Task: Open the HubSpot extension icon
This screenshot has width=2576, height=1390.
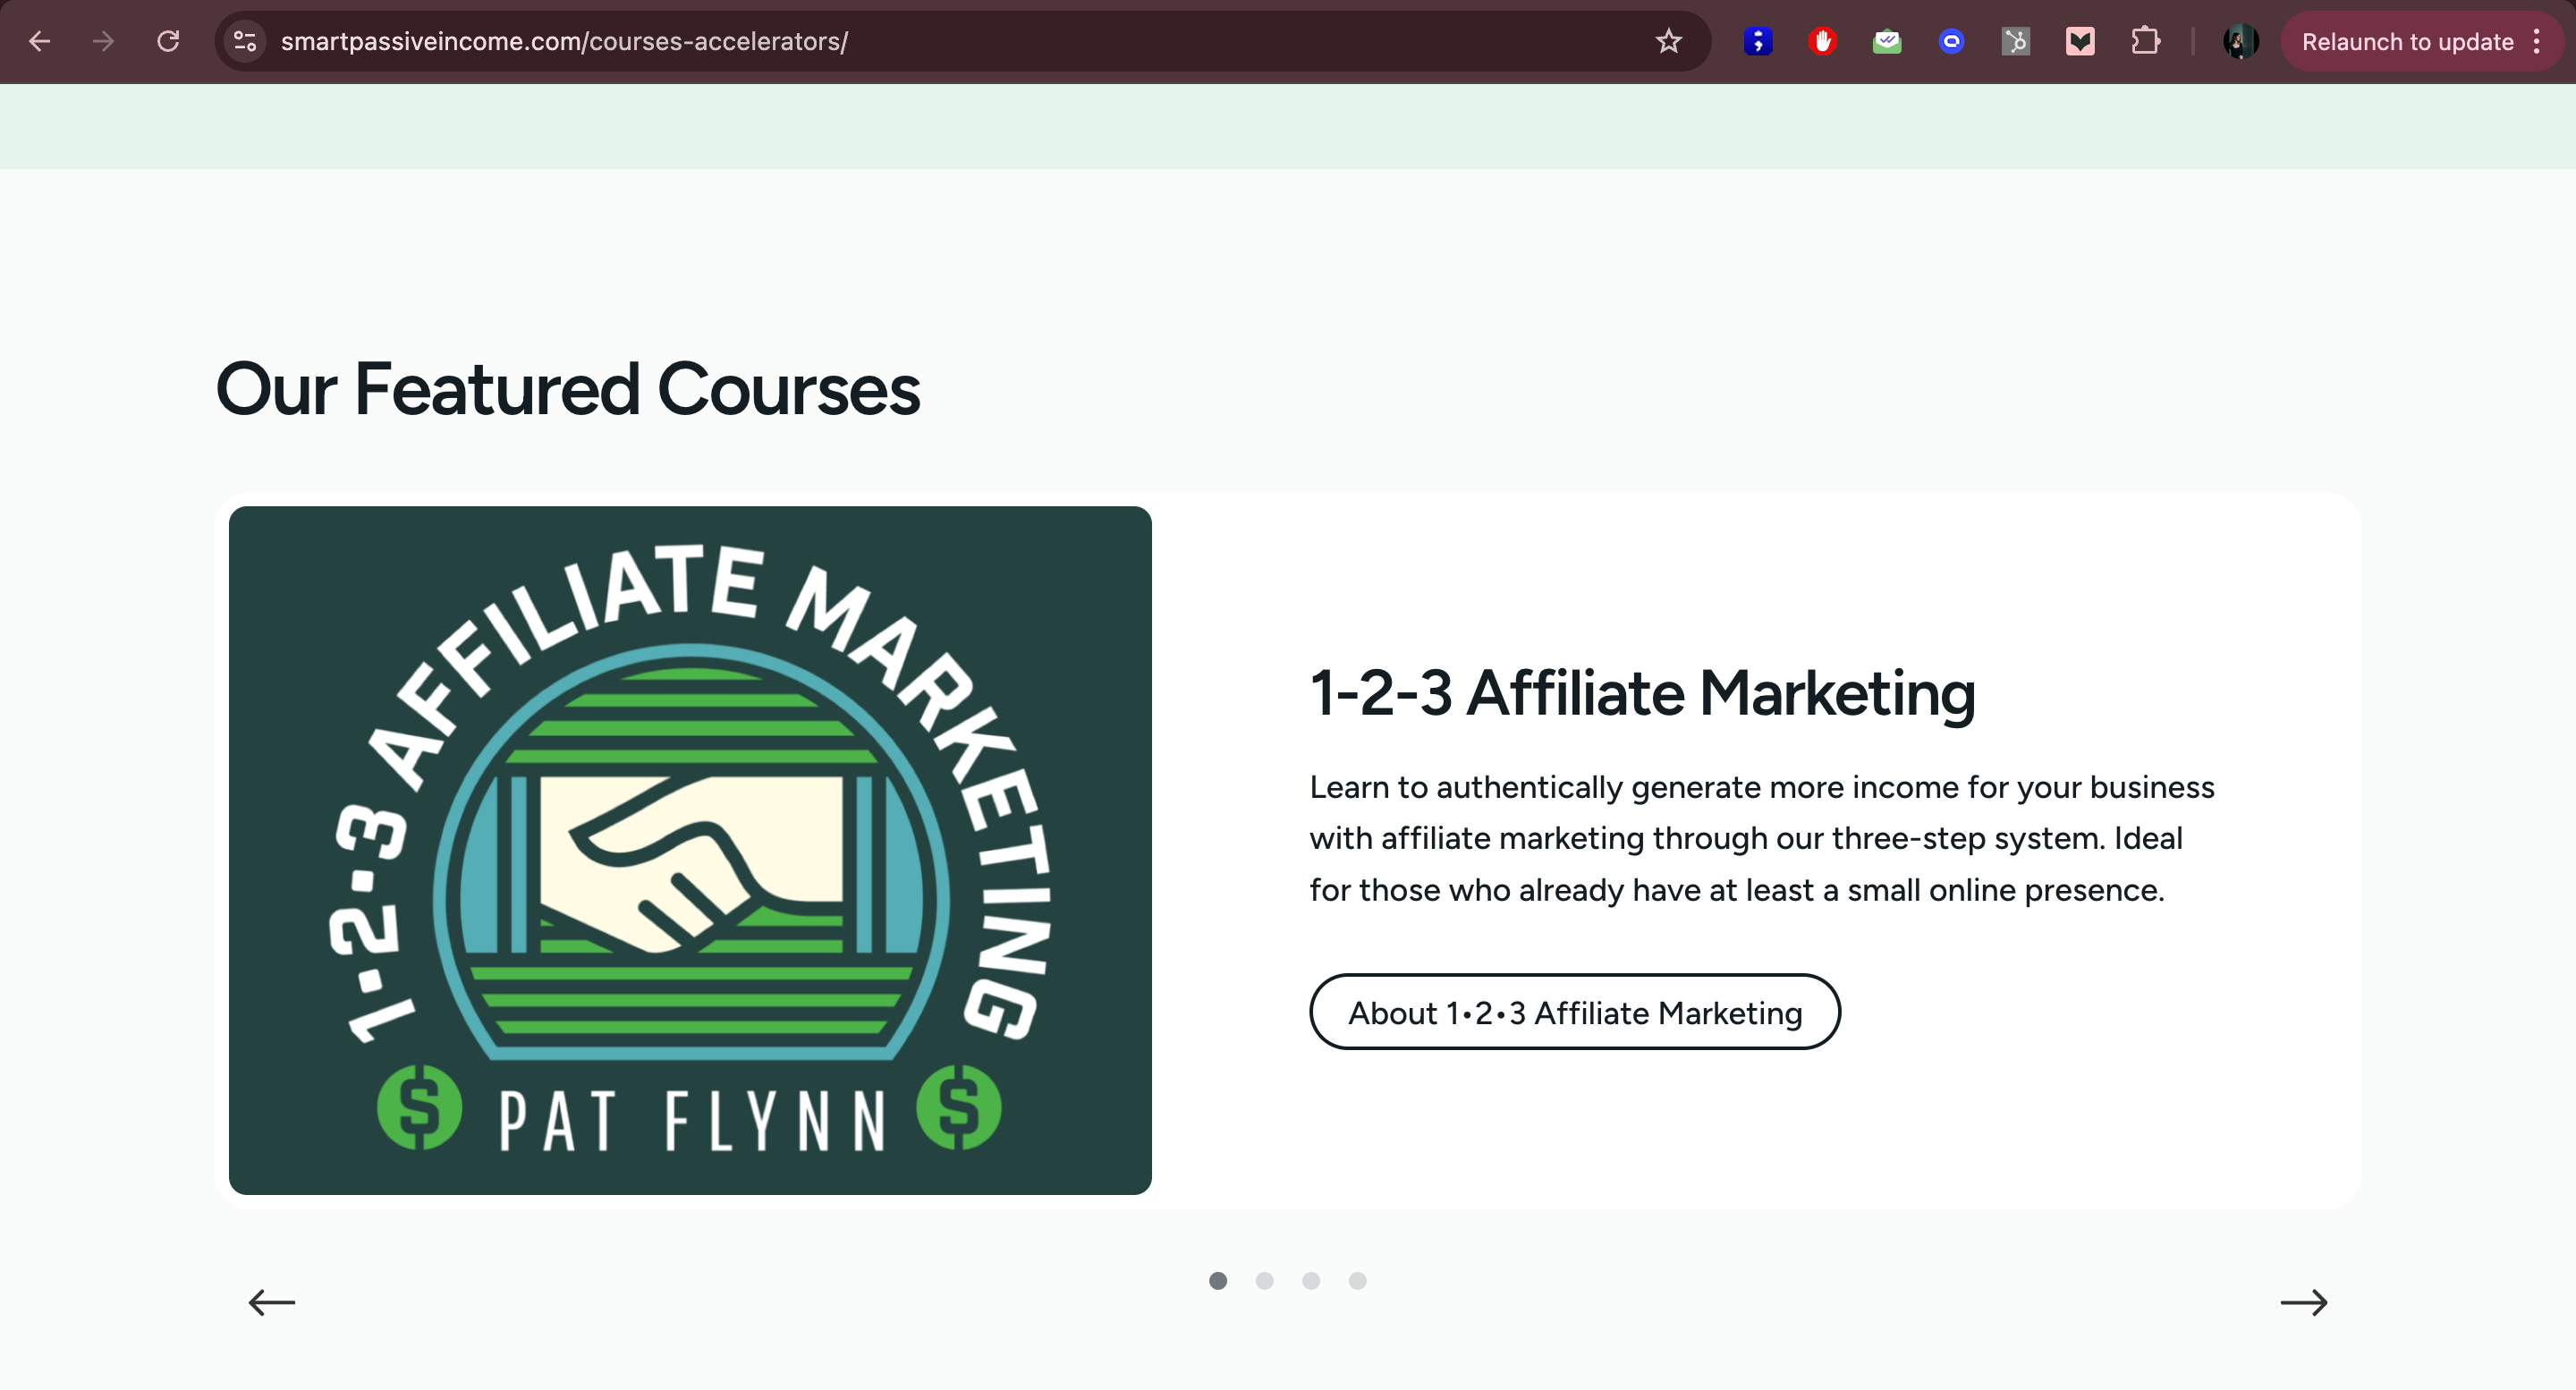Action: pos(2015,41)
